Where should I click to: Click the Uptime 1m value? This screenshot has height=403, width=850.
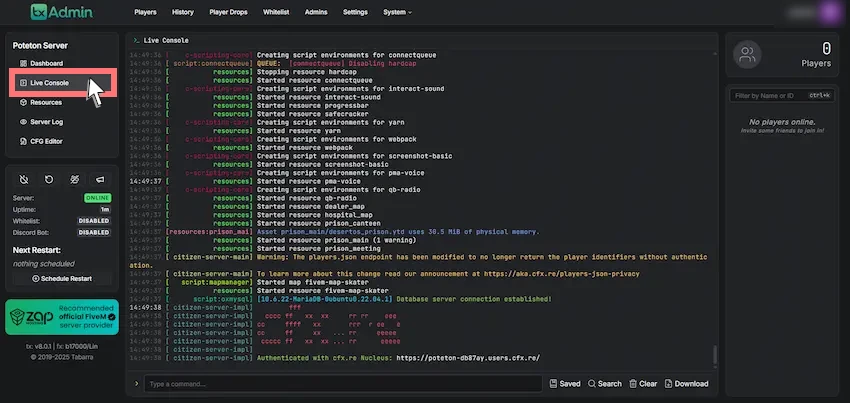pyautogui.click(x=105, y=209)
